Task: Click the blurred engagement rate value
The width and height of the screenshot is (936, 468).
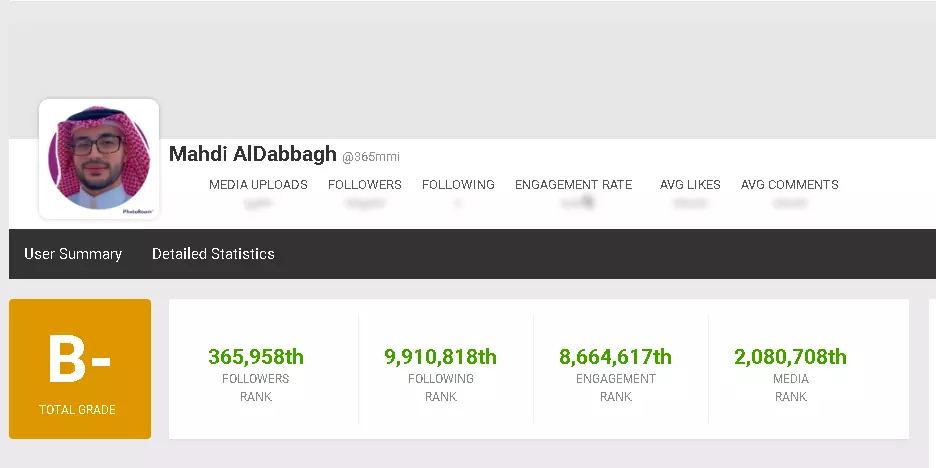Action: click(x=578, y=203)
